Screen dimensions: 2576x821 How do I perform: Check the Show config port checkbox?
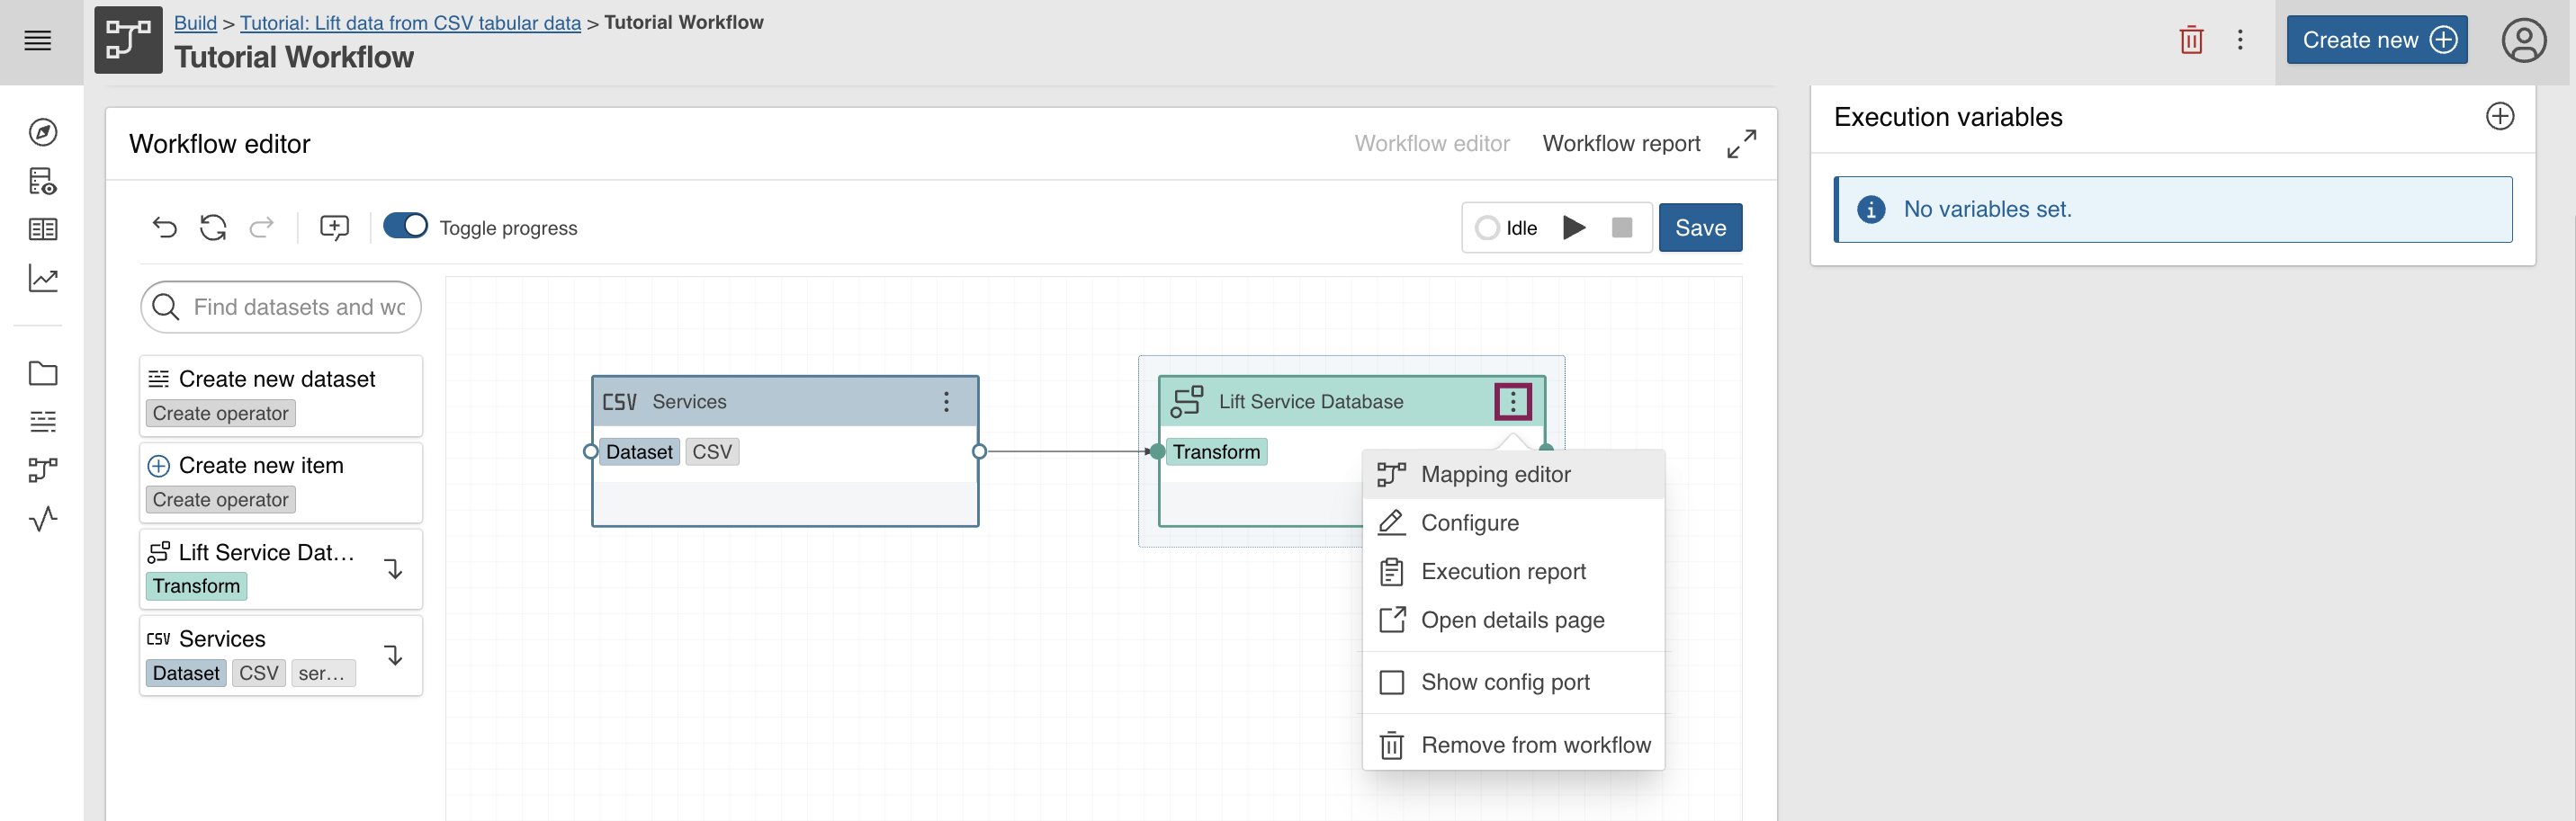click(x=1391, y=682)
